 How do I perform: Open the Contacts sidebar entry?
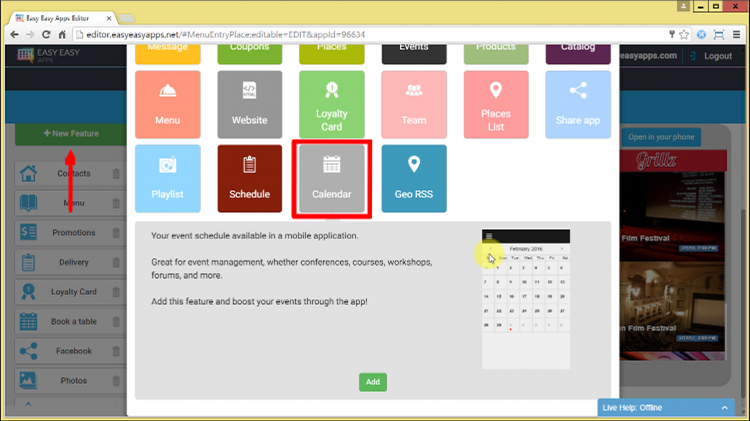(x=70, y=173)
